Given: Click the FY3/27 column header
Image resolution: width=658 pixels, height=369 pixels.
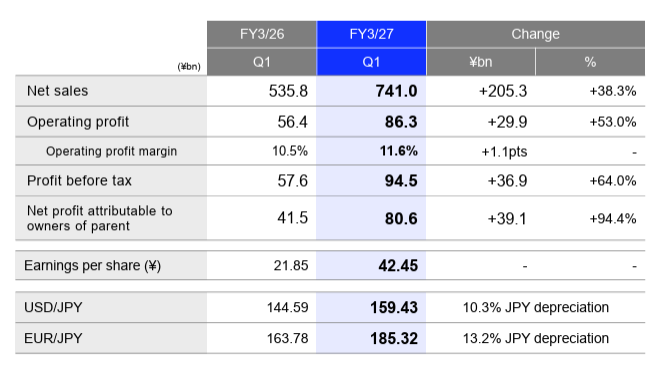Looking at the screenshot, I should 371,34.
